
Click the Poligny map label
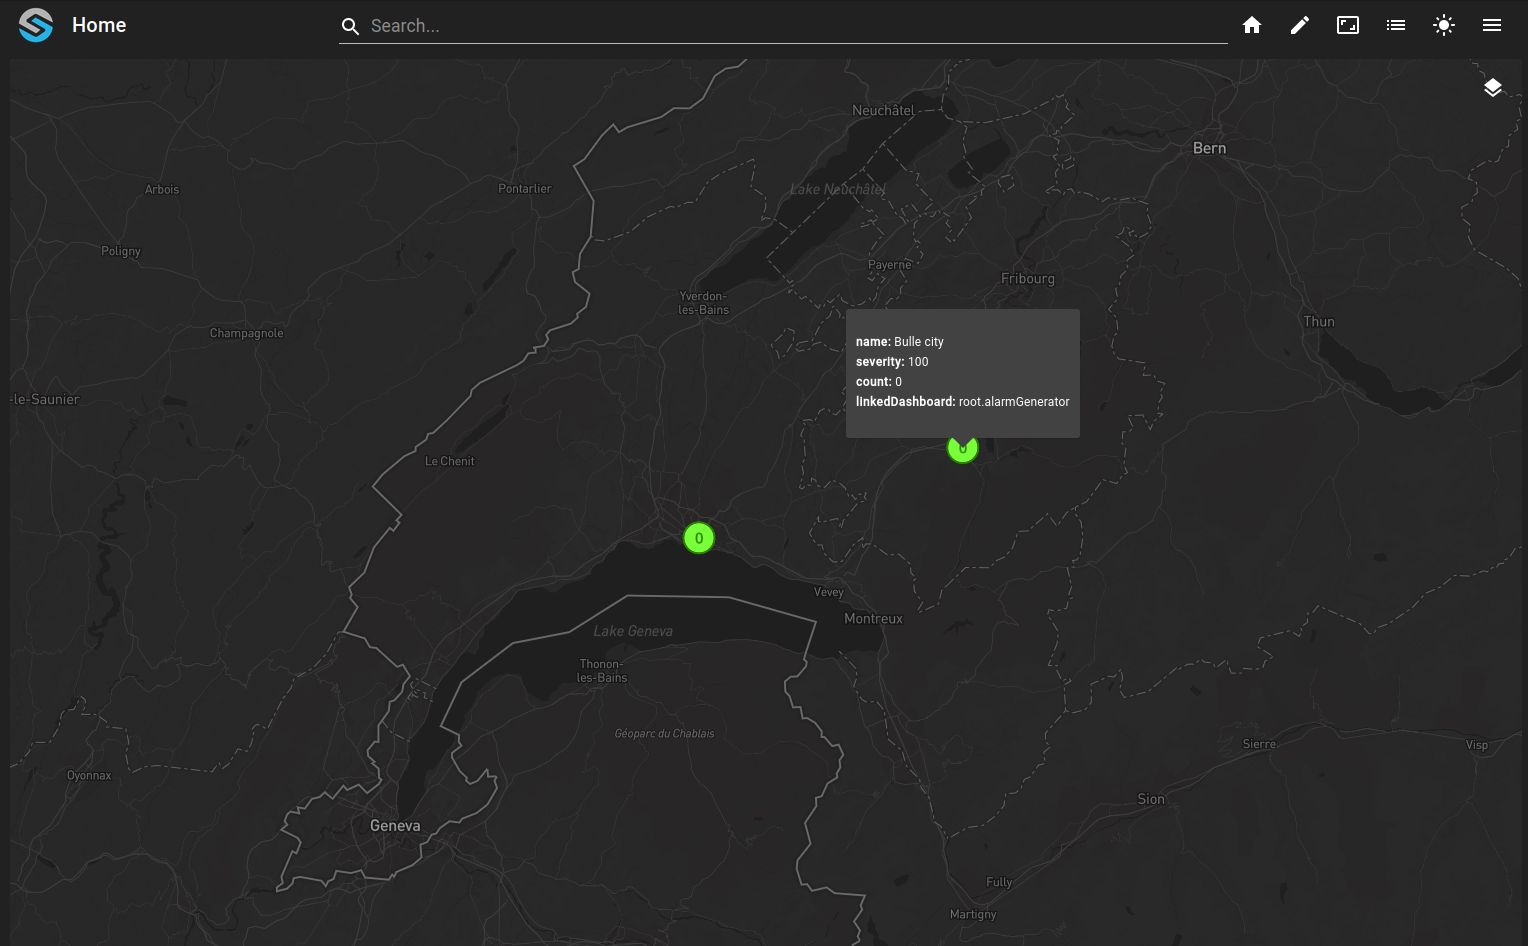(121, 252)
